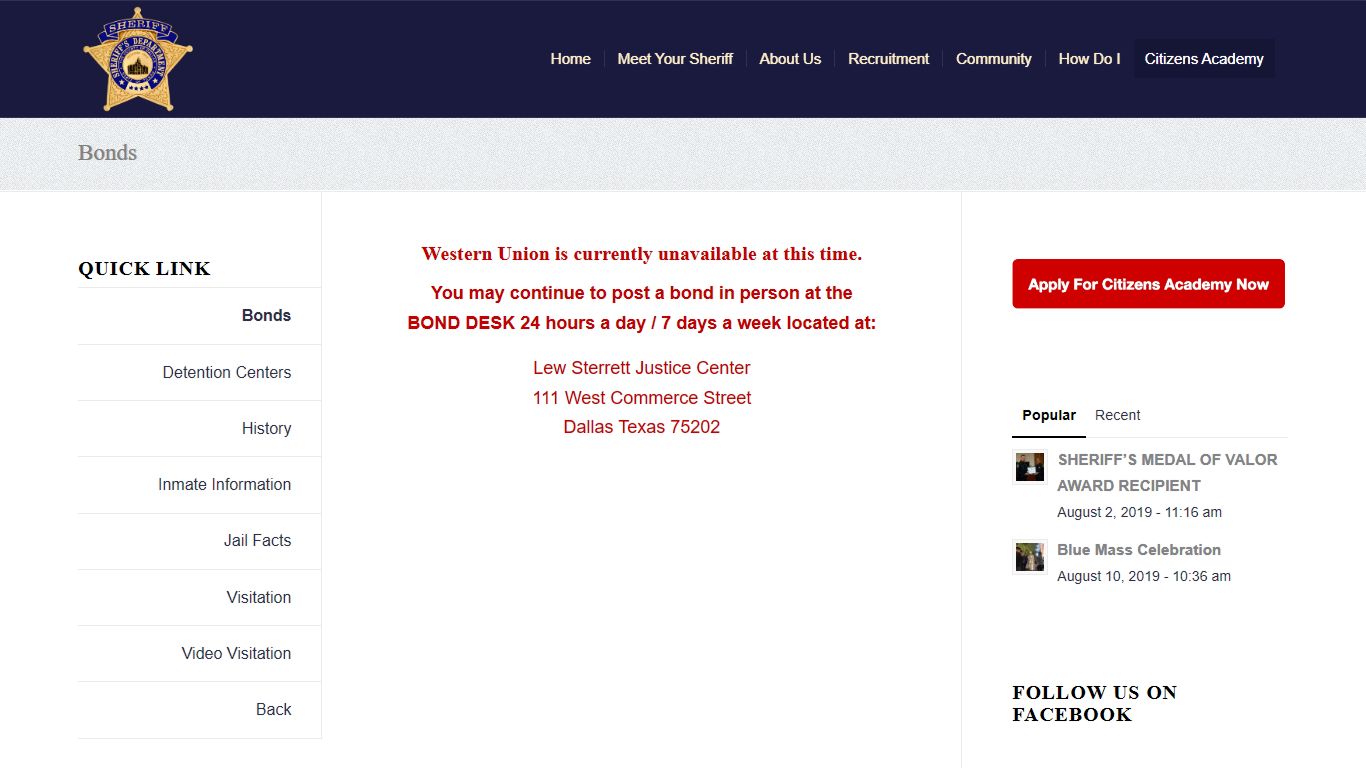Click the Follow Us On Facebook heading
The image size is (1366, 768).
coord(1095,703)
